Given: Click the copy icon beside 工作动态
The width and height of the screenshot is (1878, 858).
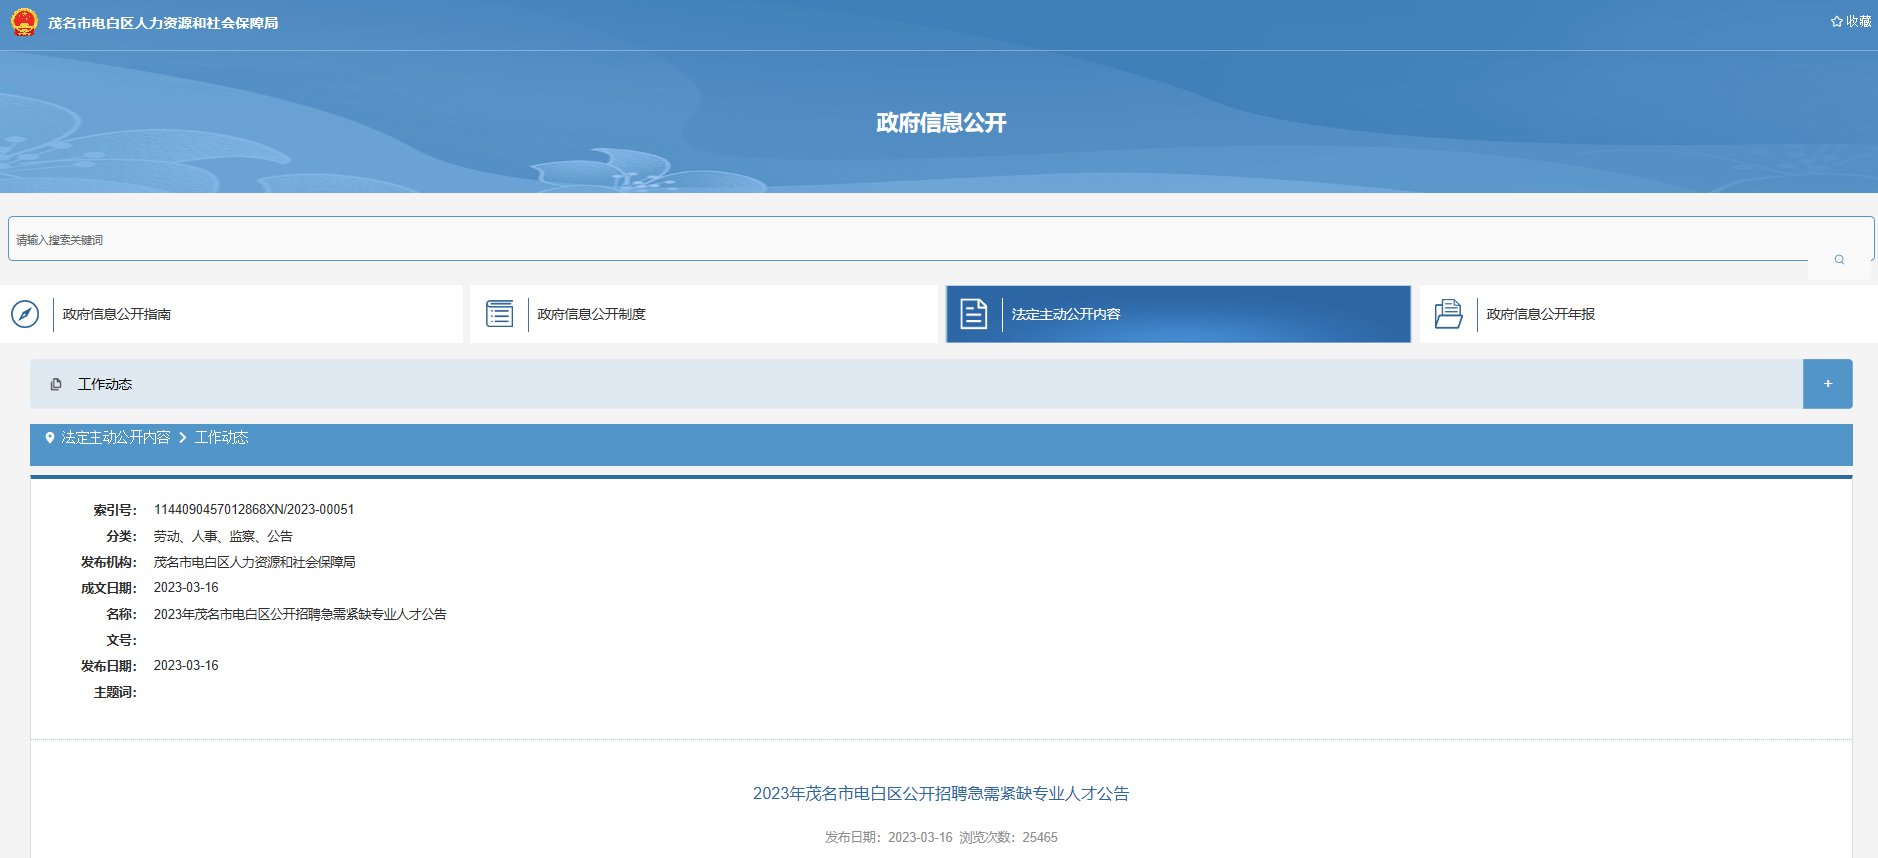Looking at the screenshot, I should tap(56, 384).
